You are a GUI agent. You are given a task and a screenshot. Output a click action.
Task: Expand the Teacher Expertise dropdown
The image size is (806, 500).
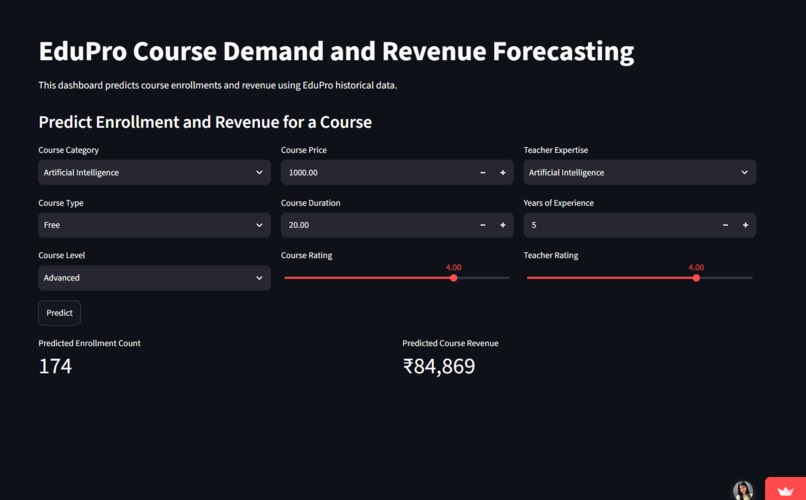639,172
